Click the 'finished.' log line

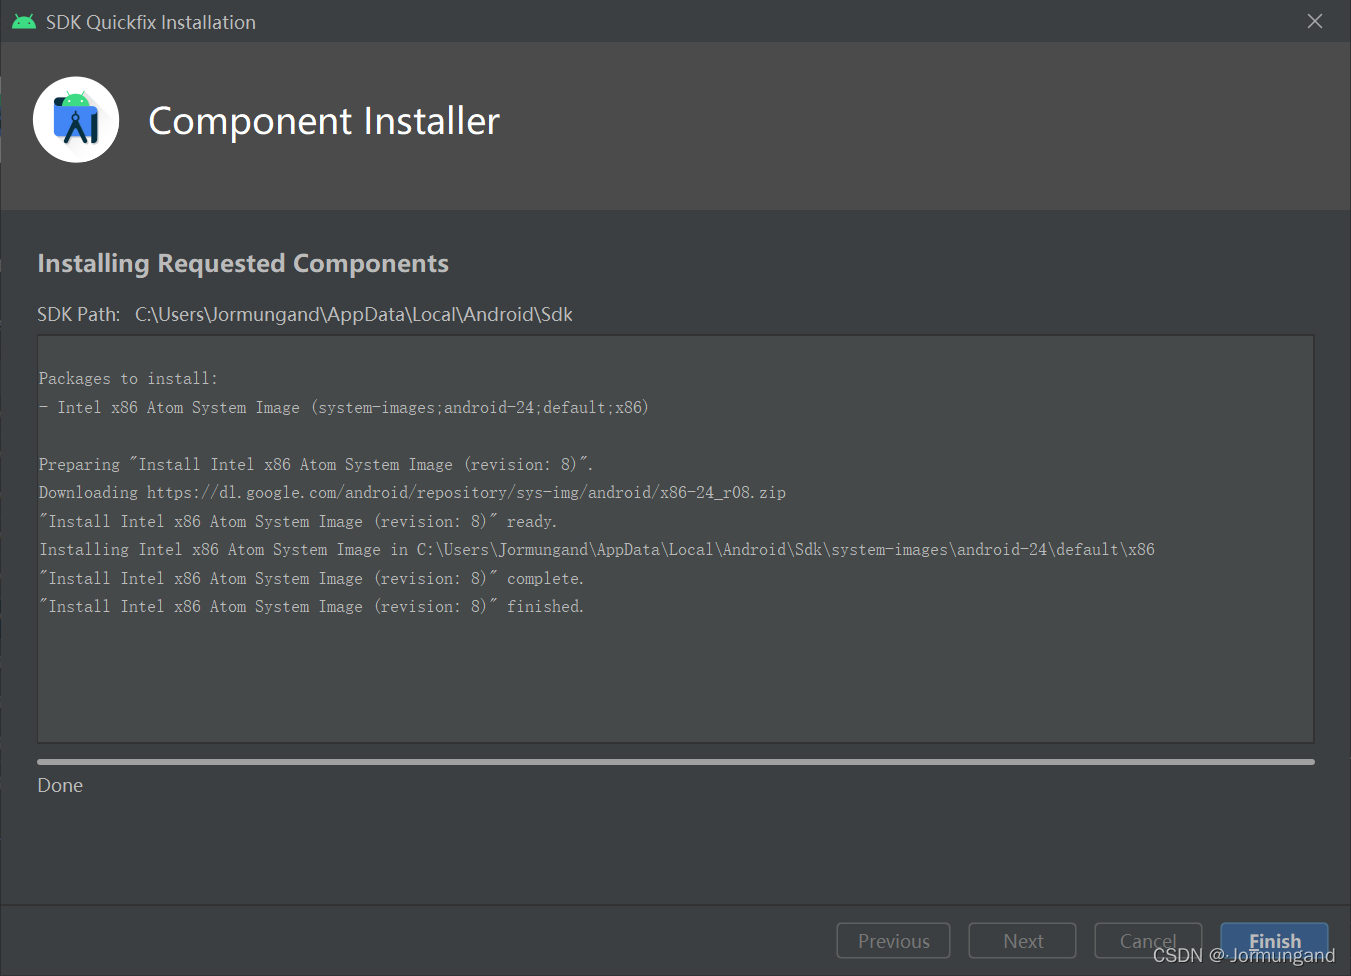pyautogui.click(x=311, y=606)
